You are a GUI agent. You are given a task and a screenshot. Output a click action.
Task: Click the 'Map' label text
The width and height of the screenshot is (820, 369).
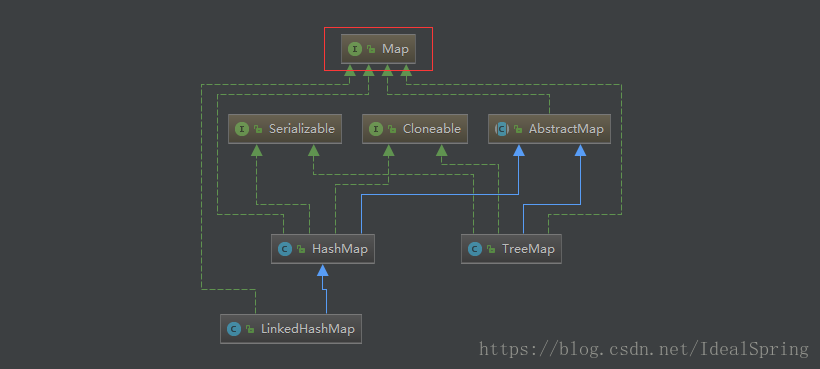tap(395, 49)
